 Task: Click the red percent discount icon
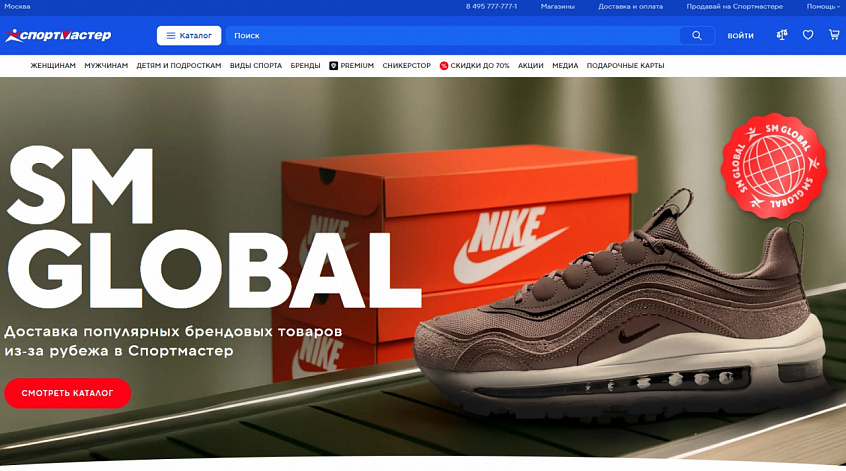[444, 66]
